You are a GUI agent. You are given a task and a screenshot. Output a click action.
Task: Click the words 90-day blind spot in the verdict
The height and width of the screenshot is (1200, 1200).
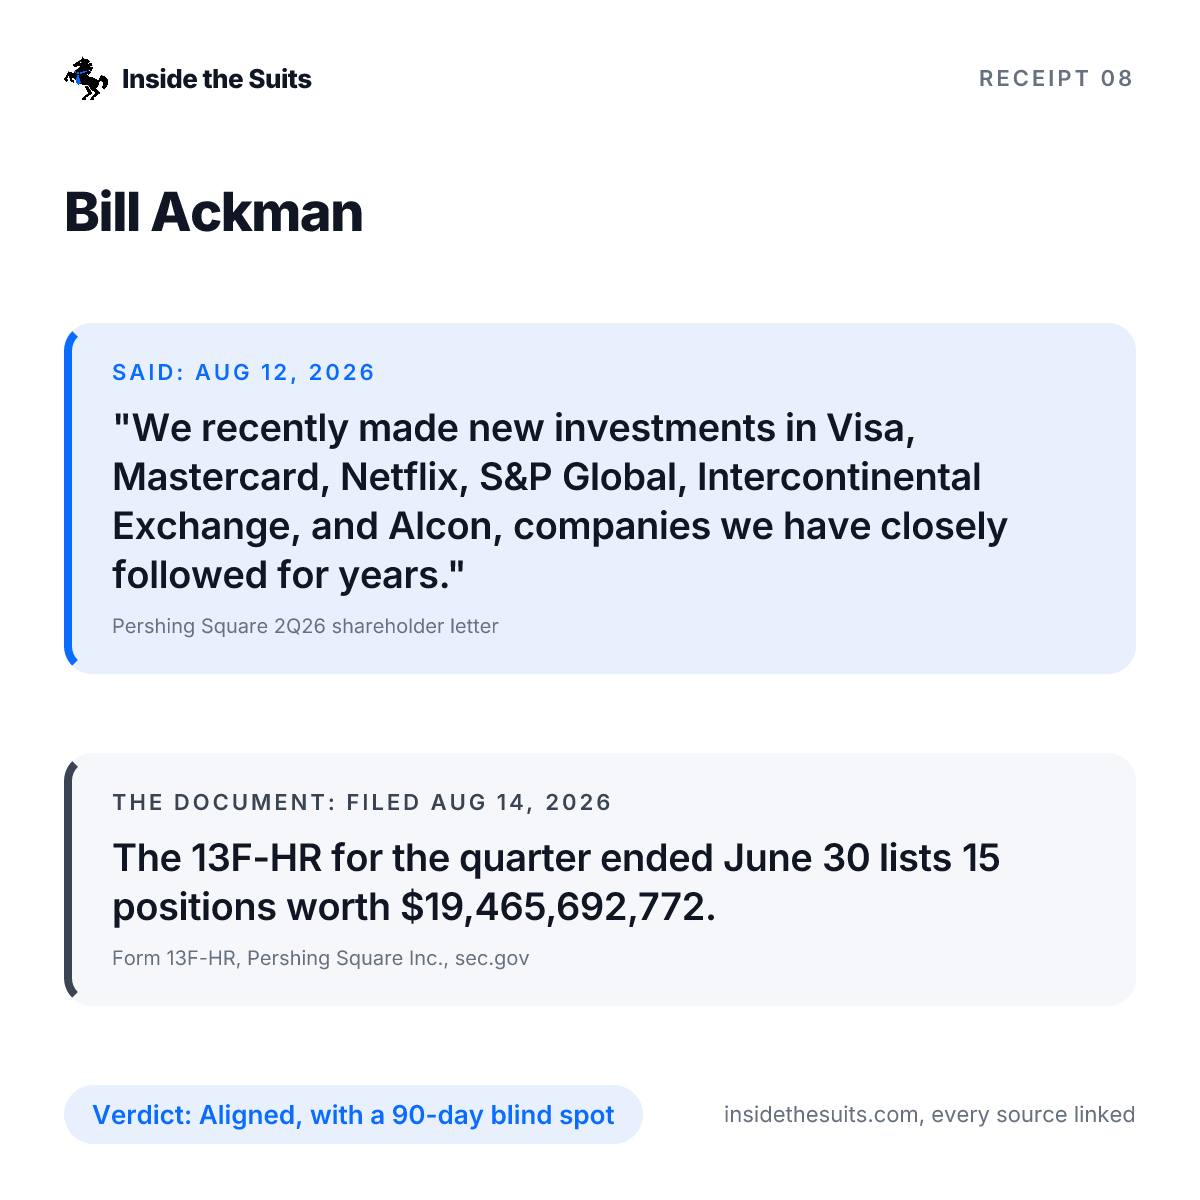tap(503, 1115)
